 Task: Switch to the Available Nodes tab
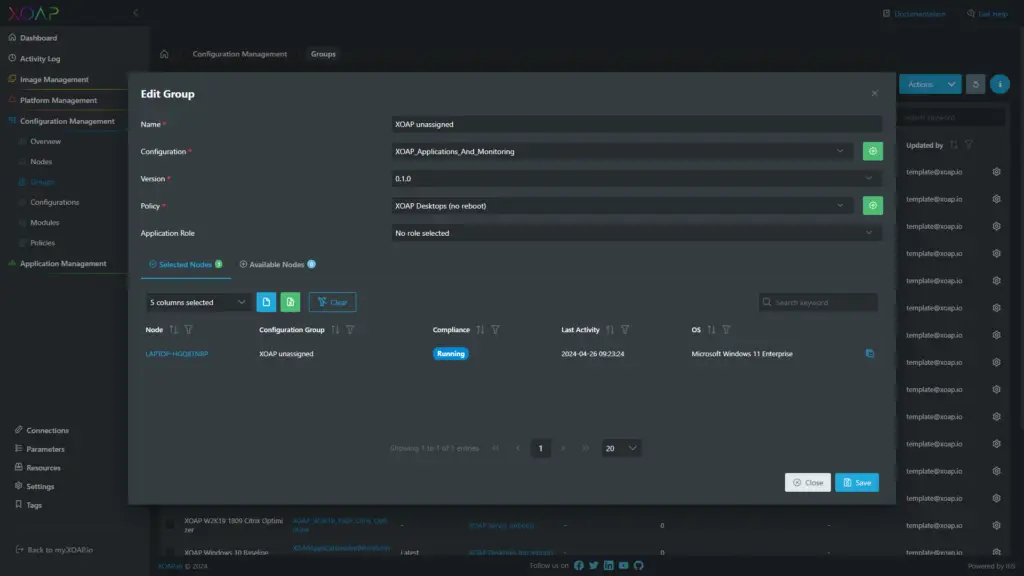(x=278, y=264)
